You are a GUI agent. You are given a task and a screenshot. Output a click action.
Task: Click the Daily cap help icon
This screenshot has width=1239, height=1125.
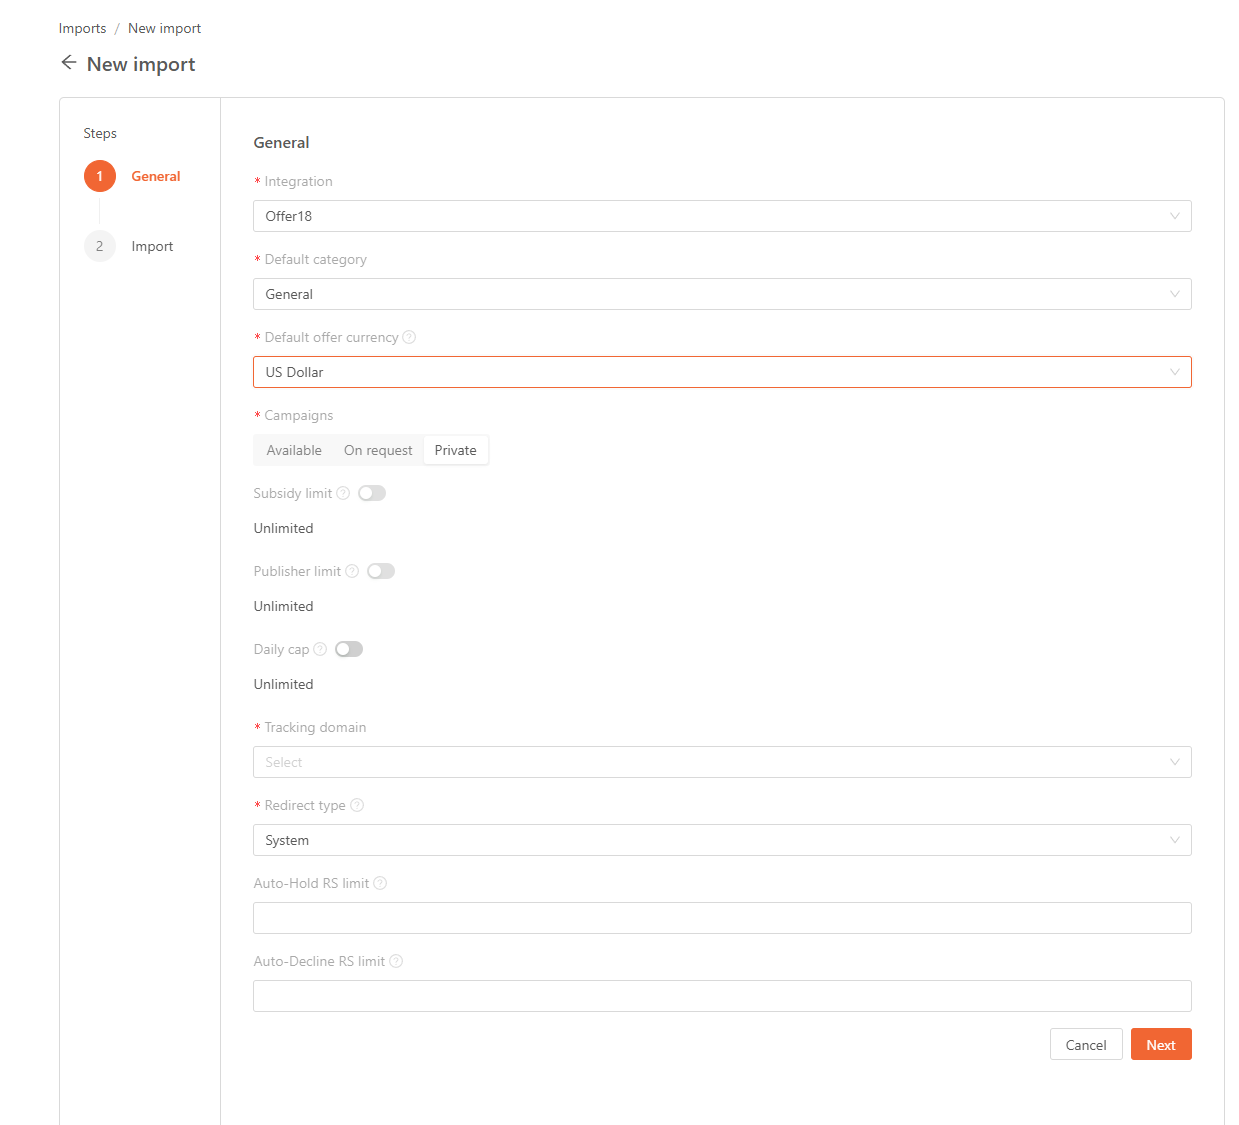click(320, 650)
